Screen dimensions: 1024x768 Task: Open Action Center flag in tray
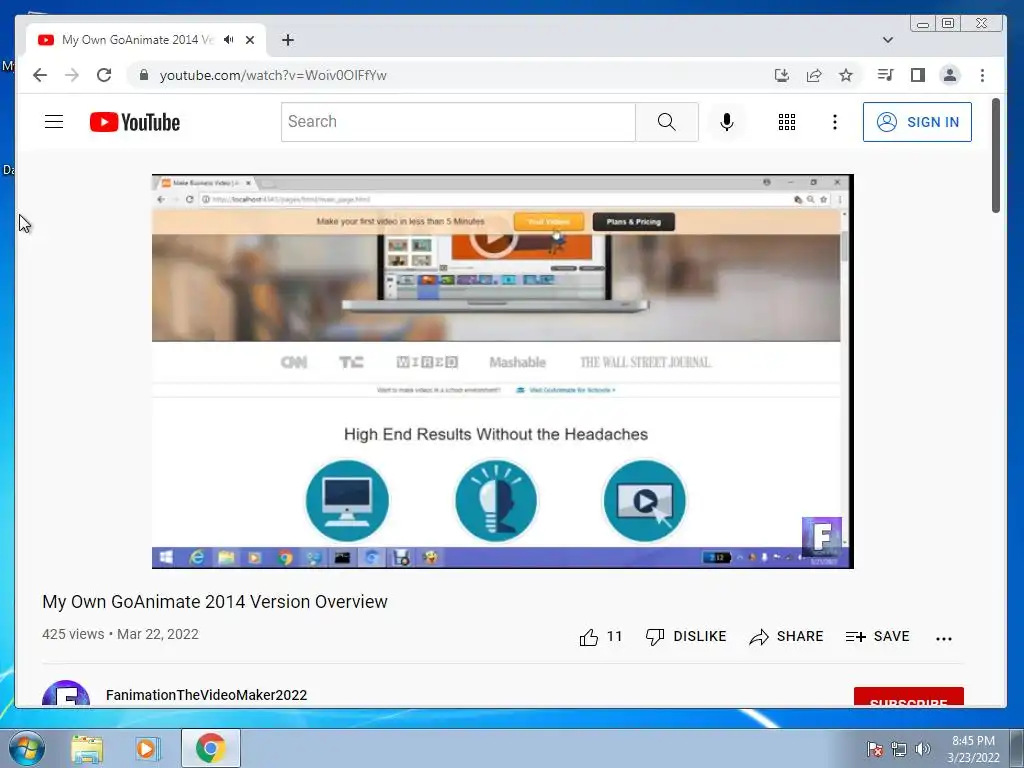click(874, 749)
